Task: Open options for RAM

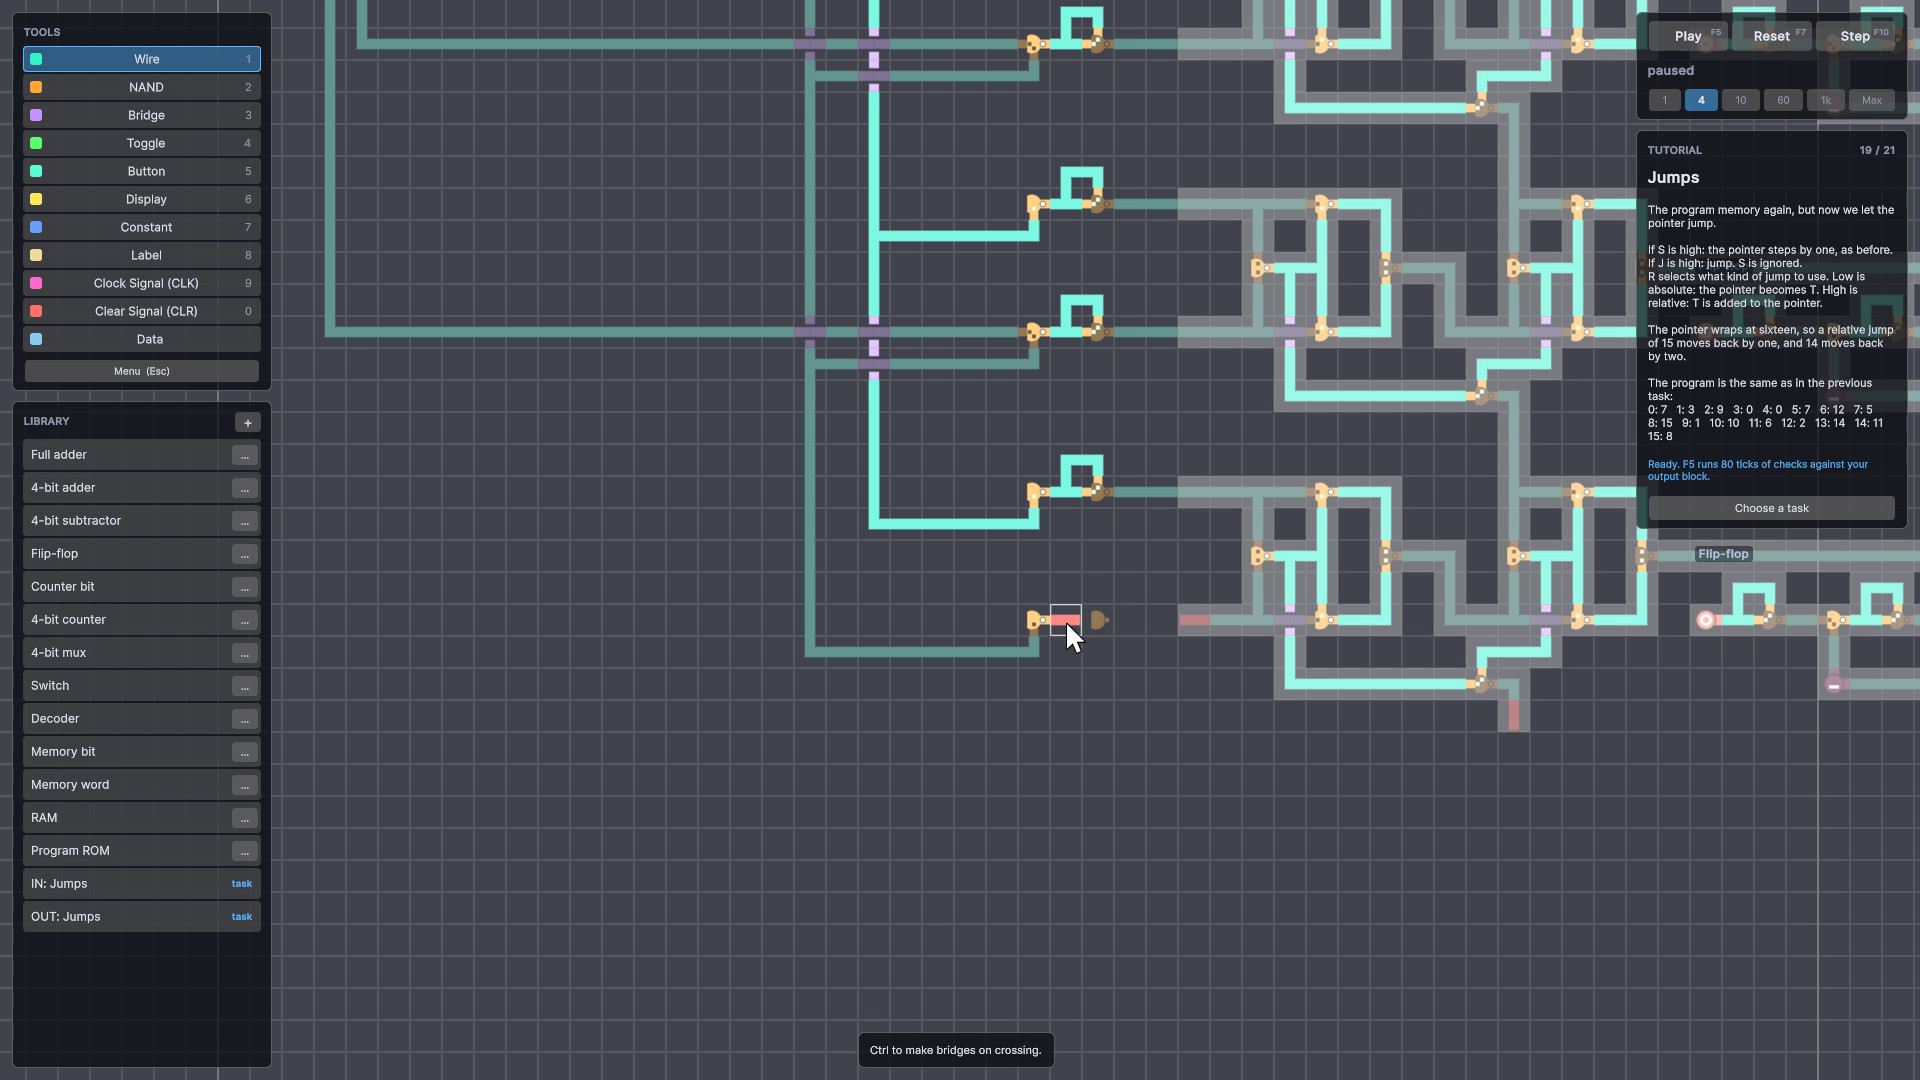Action: [245, 818]
